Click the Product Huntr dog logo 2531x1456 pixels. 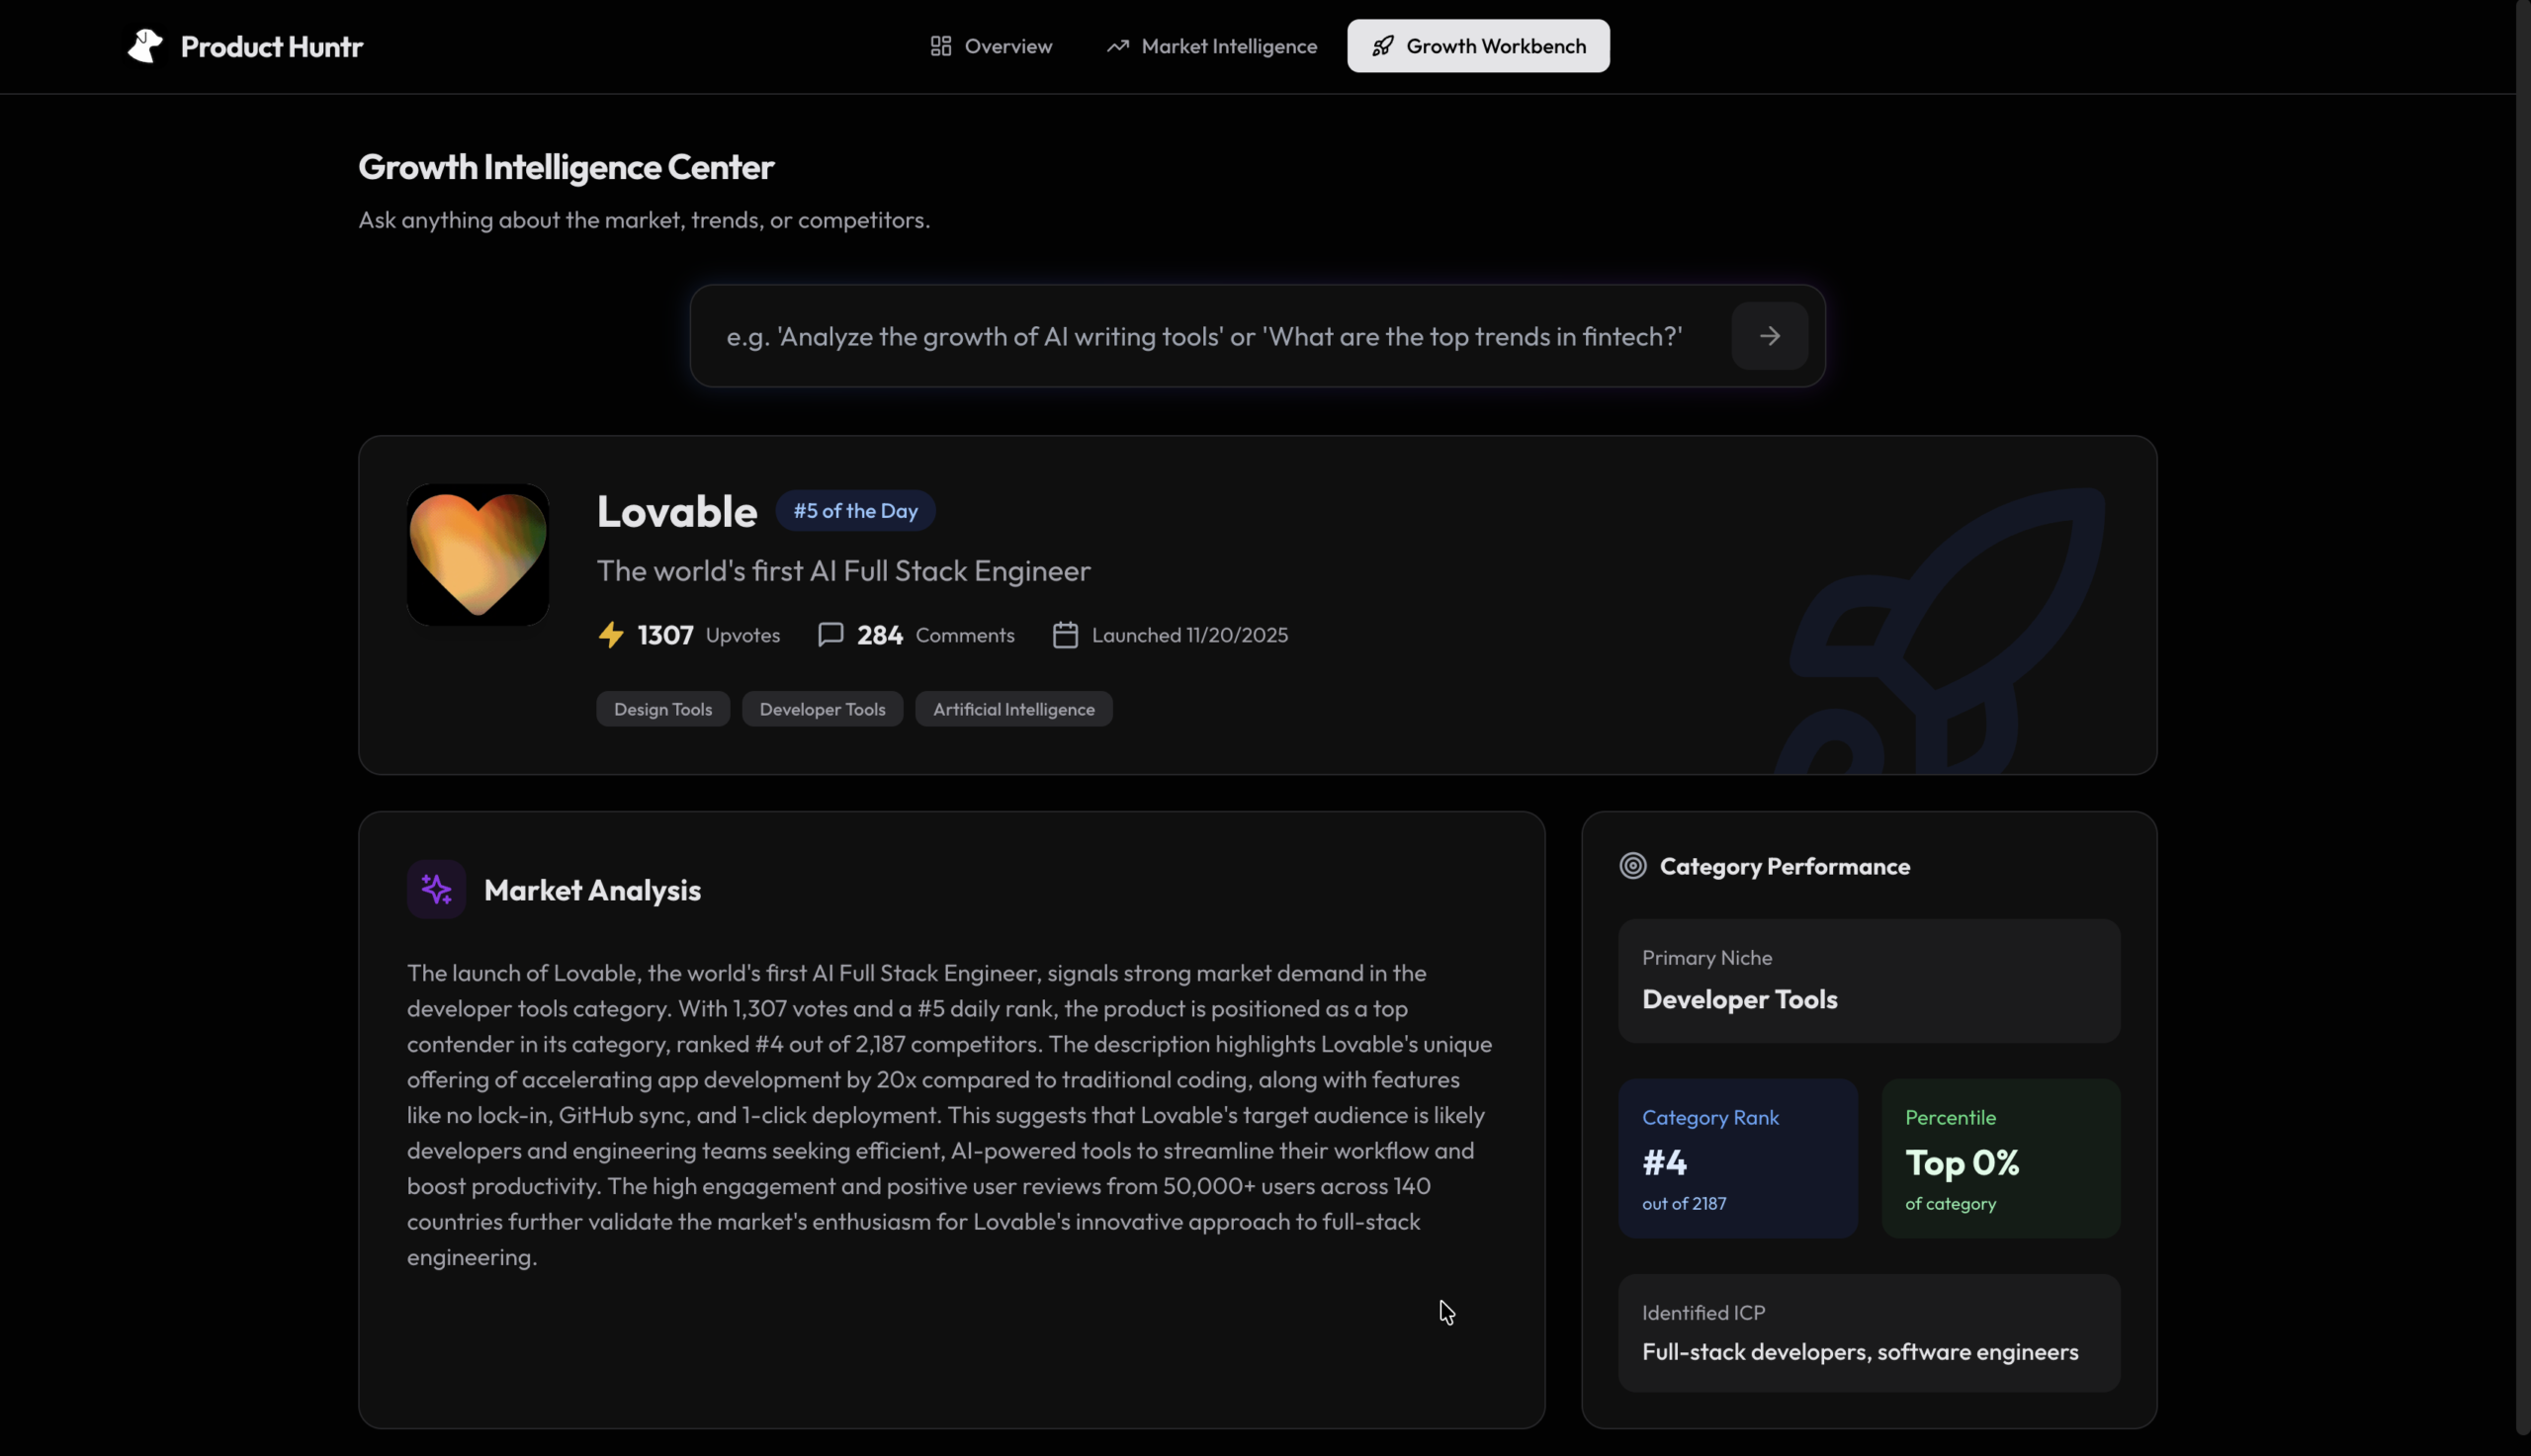click(145, 46)
